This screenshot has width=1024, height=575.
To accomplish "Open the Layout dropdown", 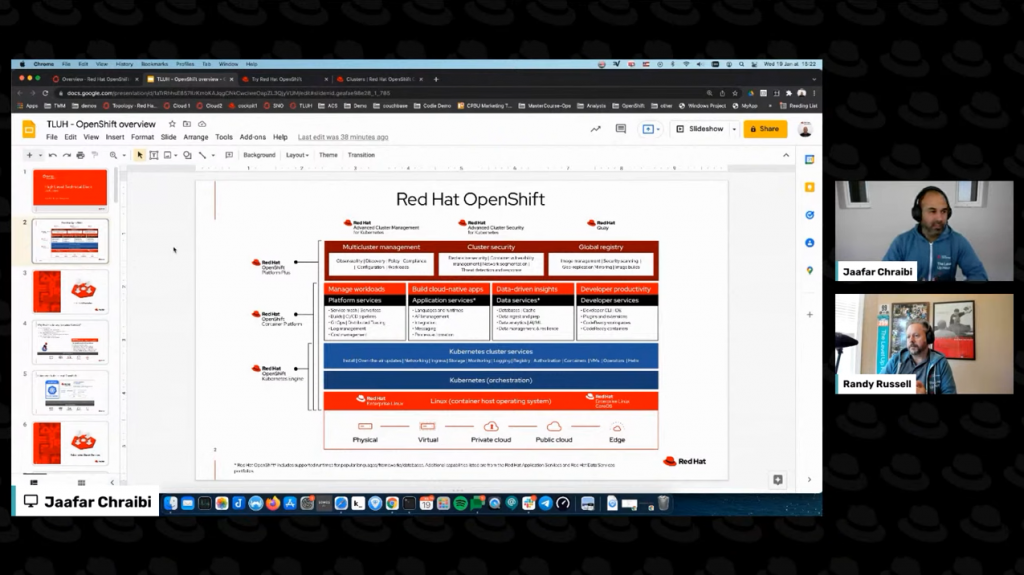I will tap(297, 155).
